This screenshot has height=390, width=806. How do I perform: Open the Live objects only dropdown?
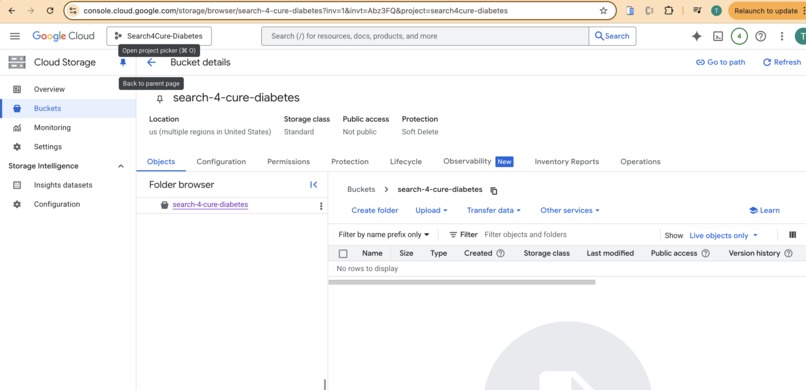[x=723, y=235]
